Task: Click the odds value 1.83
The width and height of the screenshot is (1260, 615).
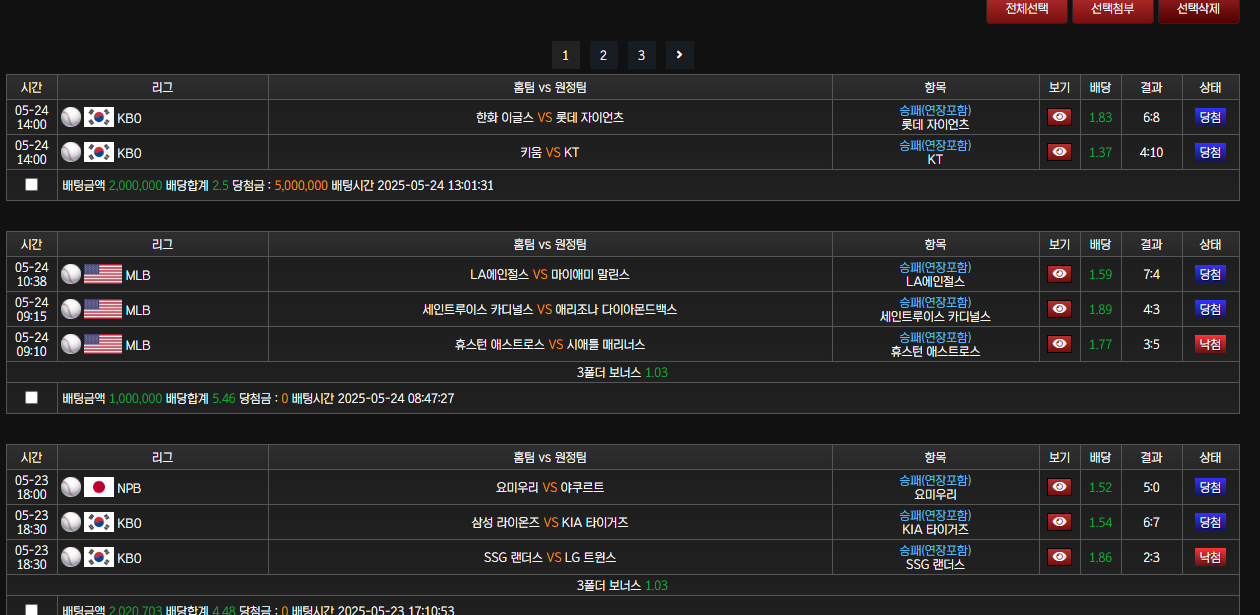Action: coord(1100,117)
